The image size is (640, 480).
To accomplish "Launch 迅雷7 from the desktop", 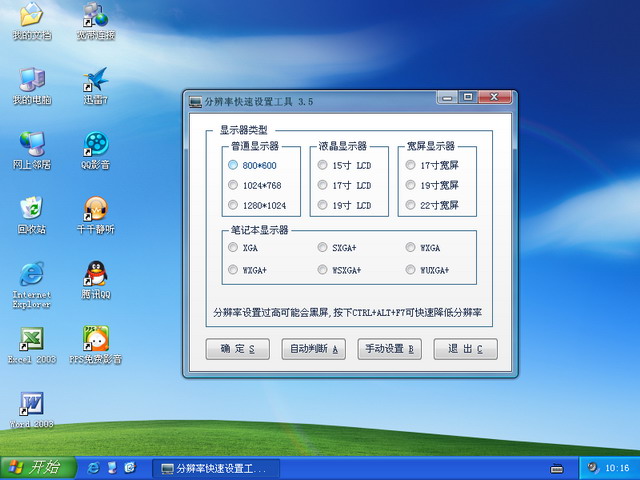I will point(96,81).
